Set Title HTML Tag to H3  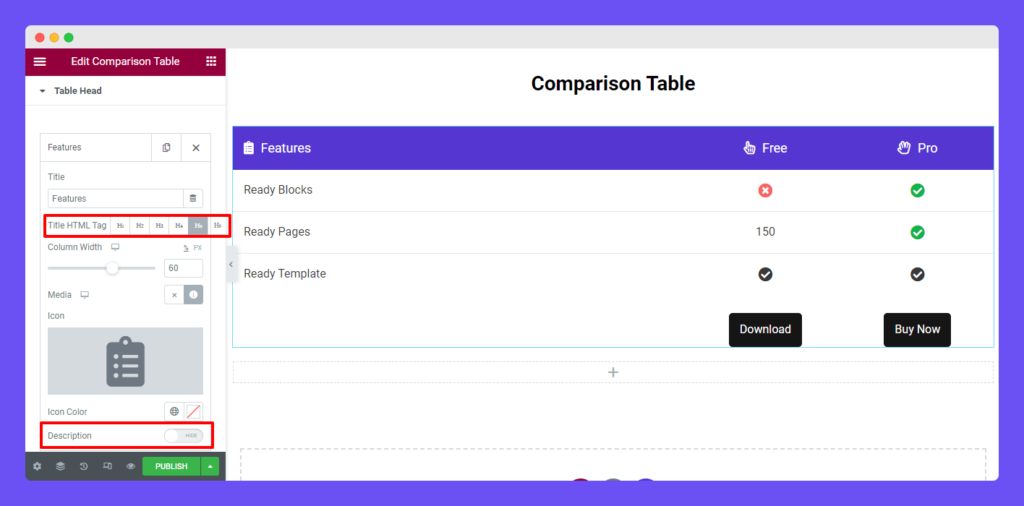click(159, 226)
